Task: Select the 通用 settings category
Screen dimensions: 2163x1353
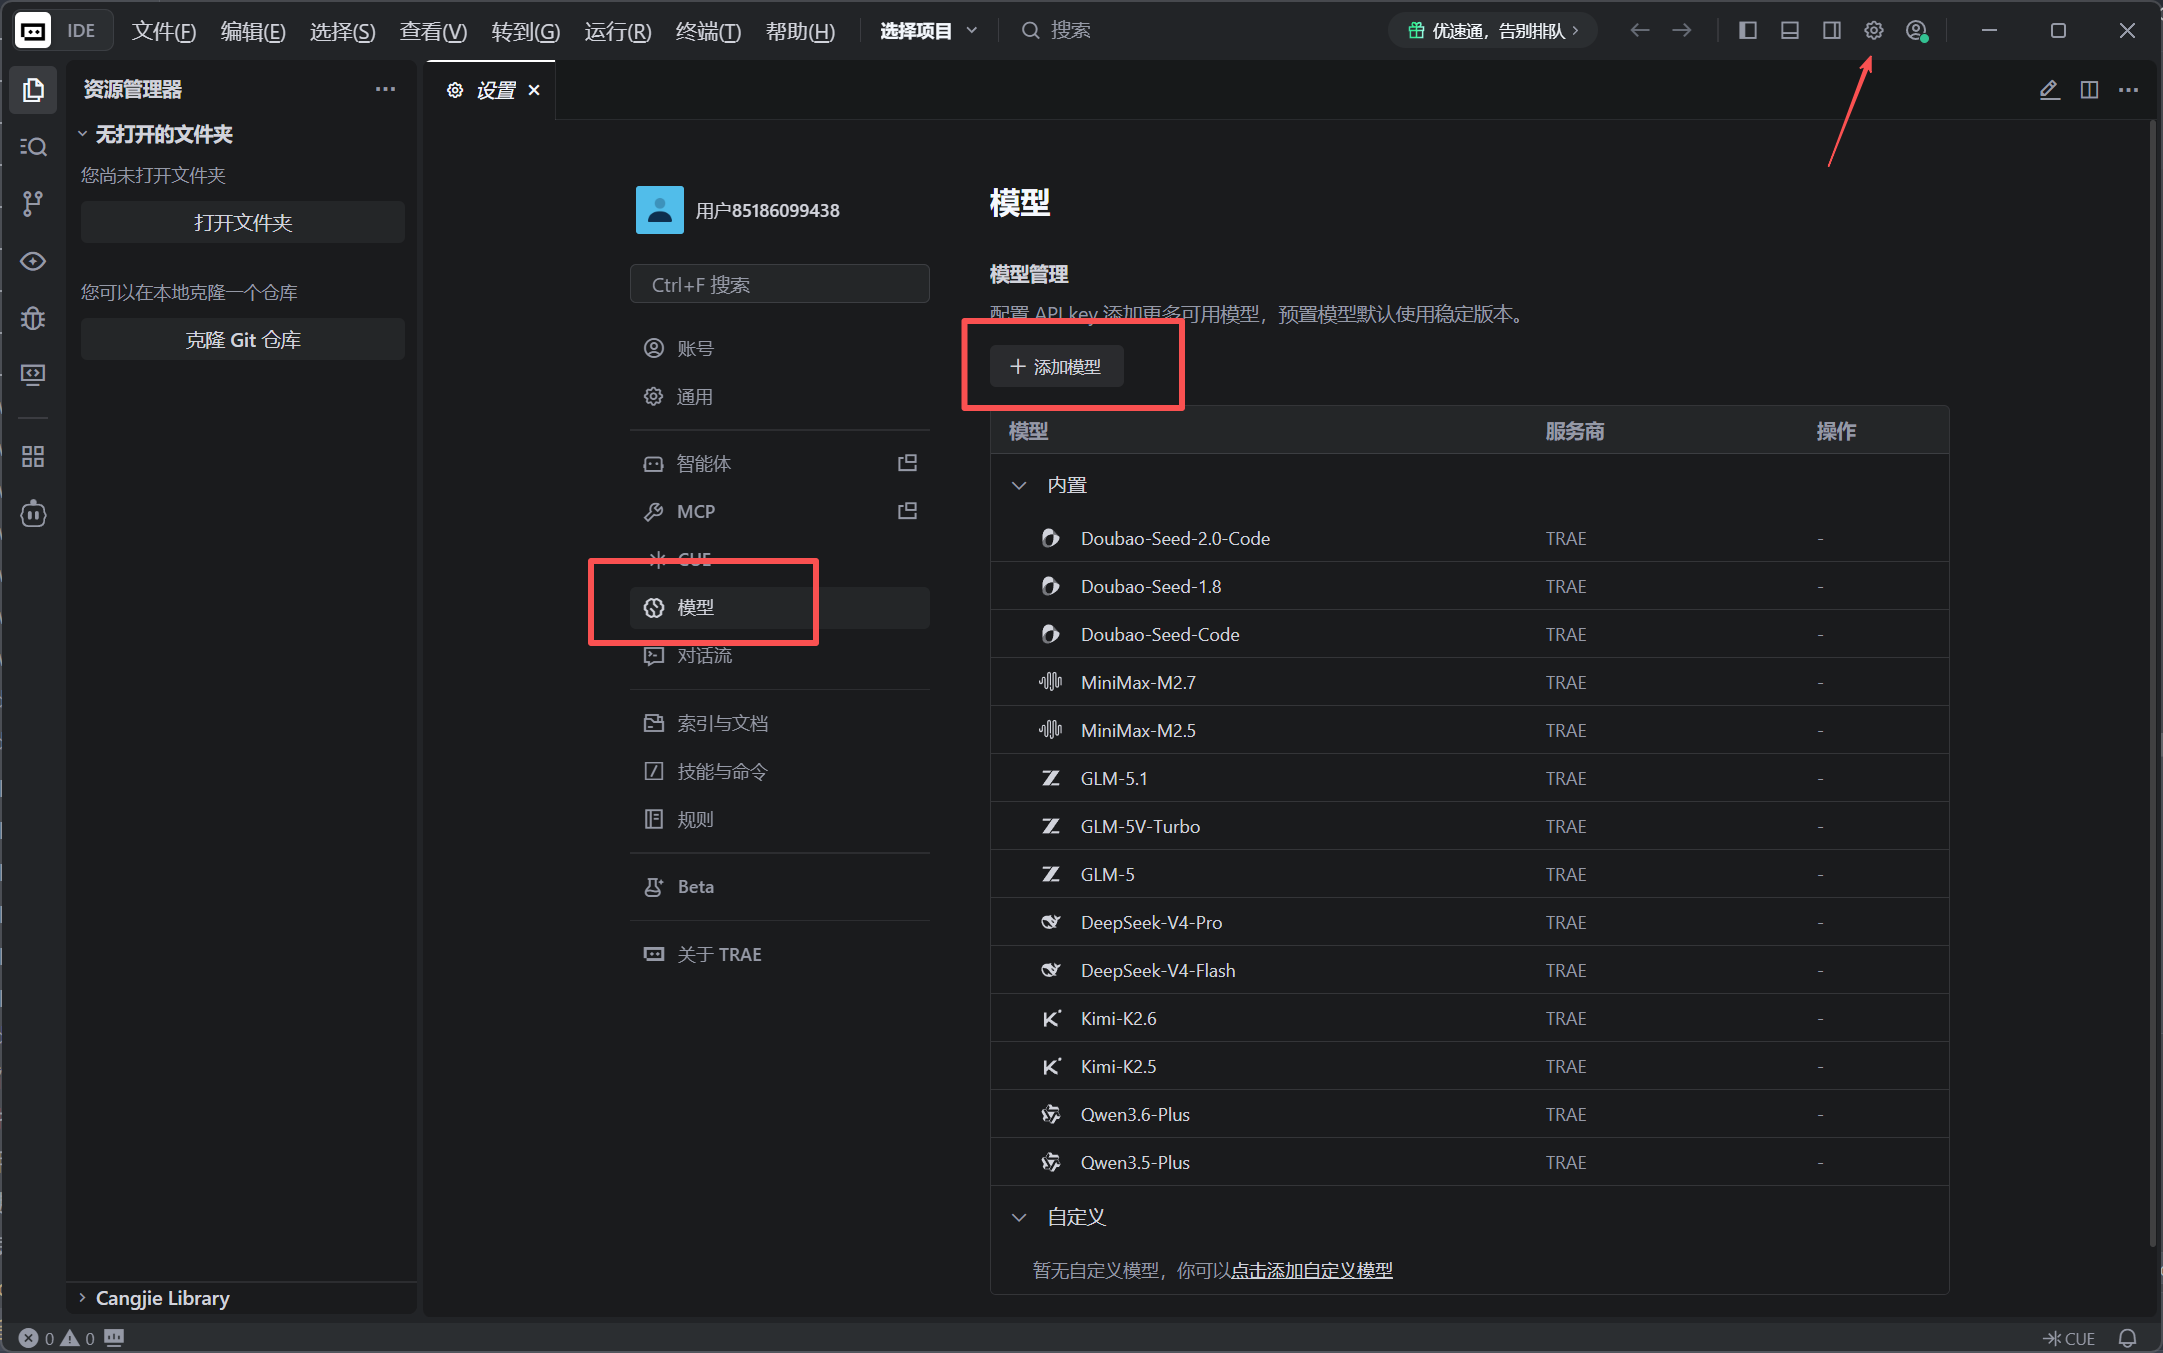Action: 779,396
